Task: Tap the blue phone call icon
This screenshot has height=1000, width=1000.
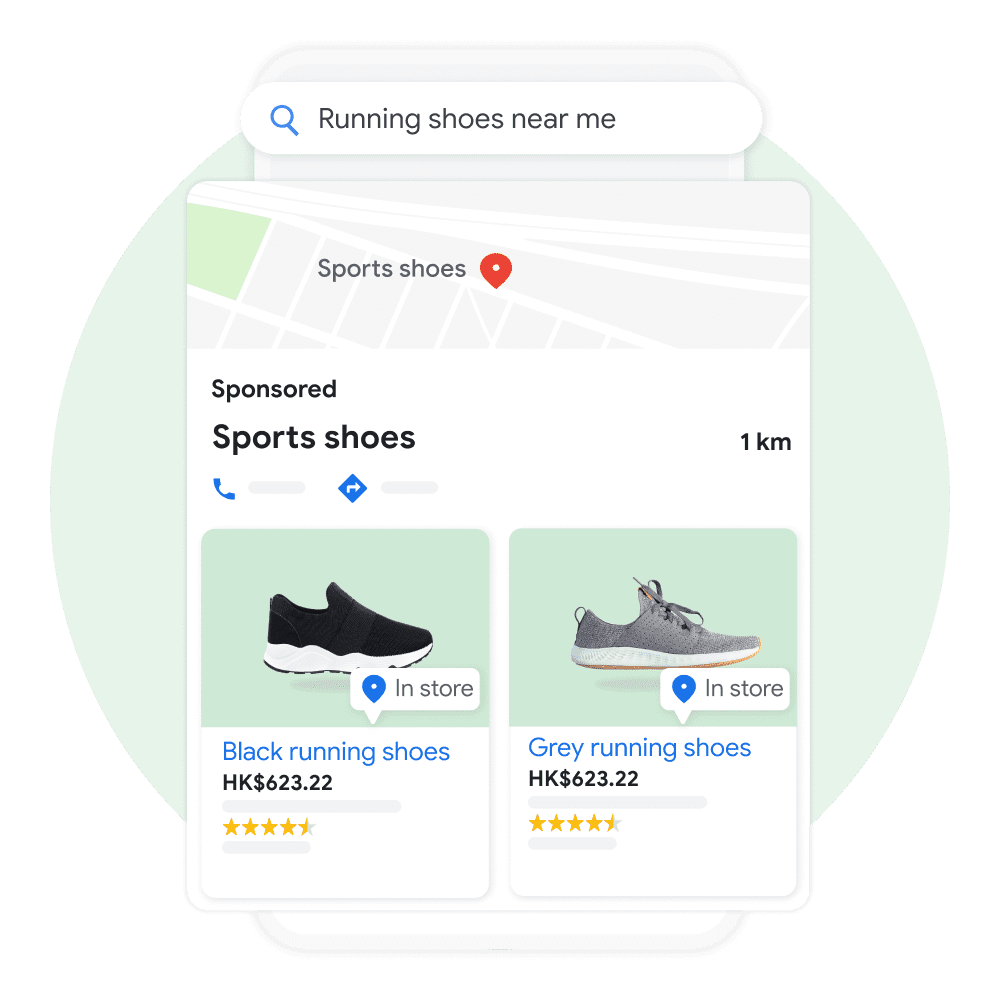Action: [x=224, y=489]
